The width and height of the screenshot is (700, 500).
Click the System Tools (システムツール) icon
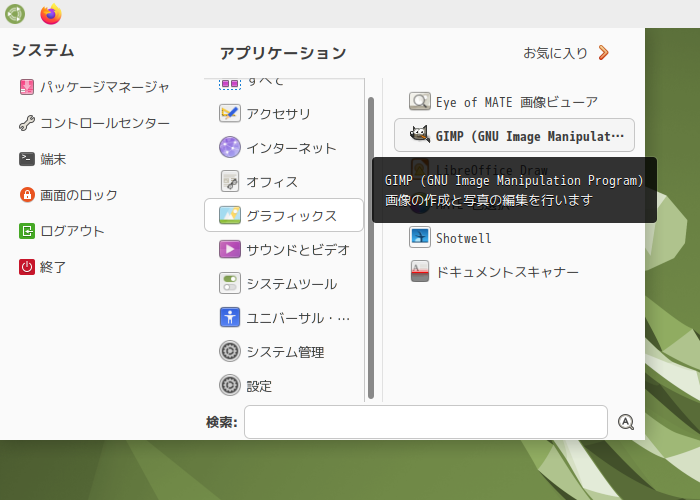click(x=230, y=283)
